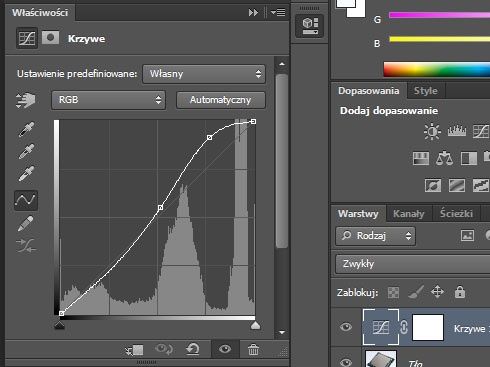Click the white input point slider triangle
This screenshot has height=367, width=490.
click(255, 325)
